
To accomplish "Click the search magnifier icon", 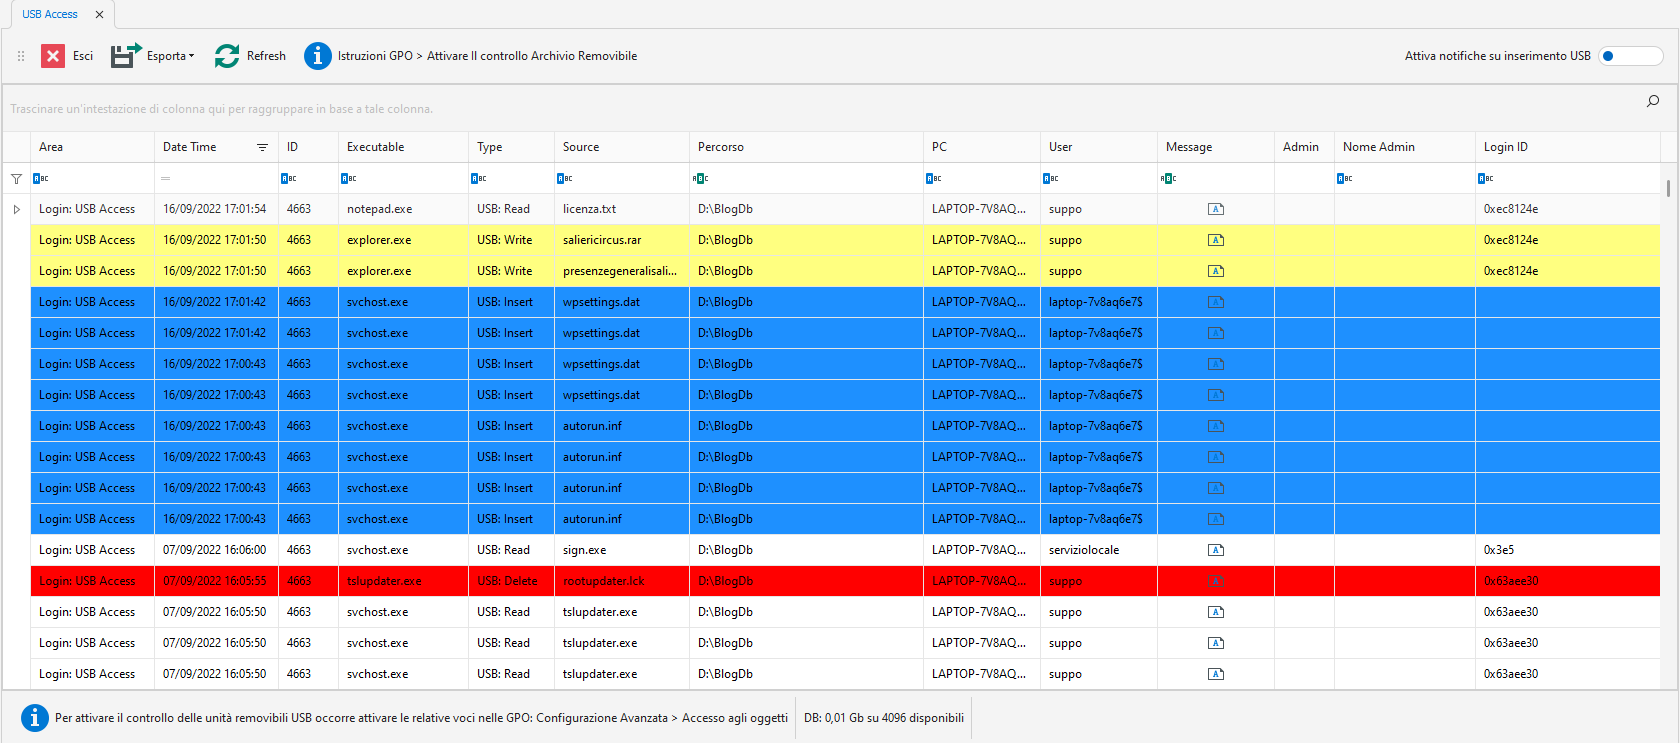I will (x=1653, y=101).
